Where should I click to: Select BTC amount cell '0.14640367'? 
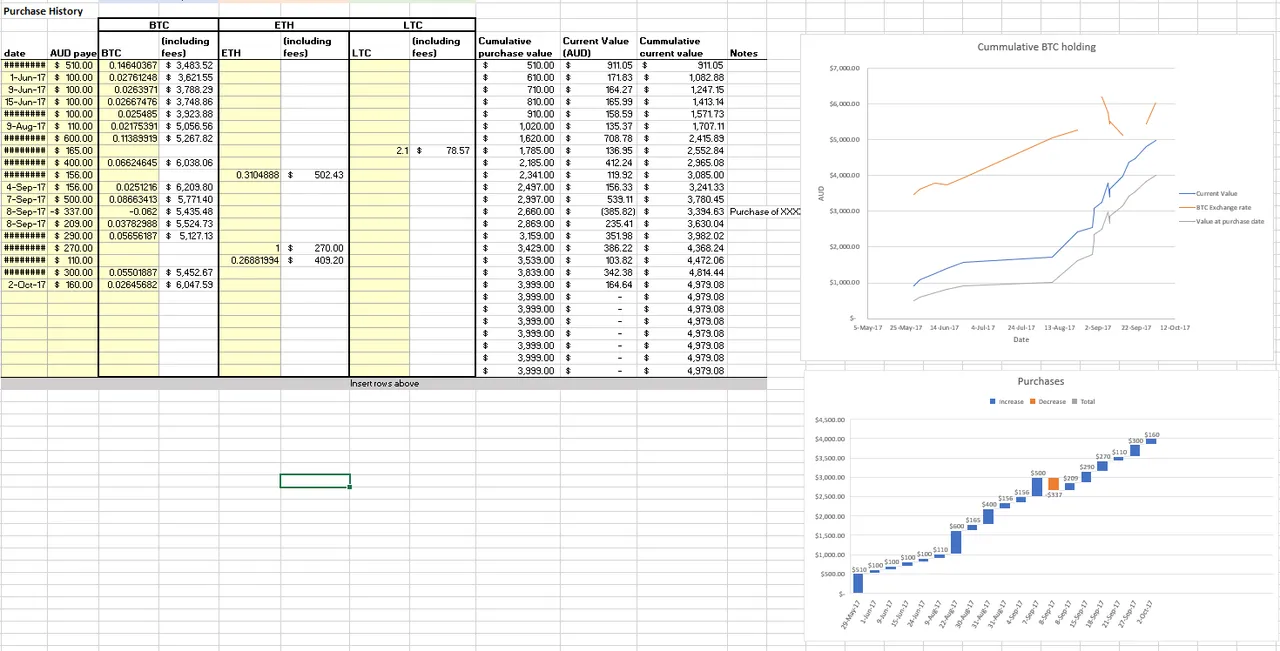127,65
